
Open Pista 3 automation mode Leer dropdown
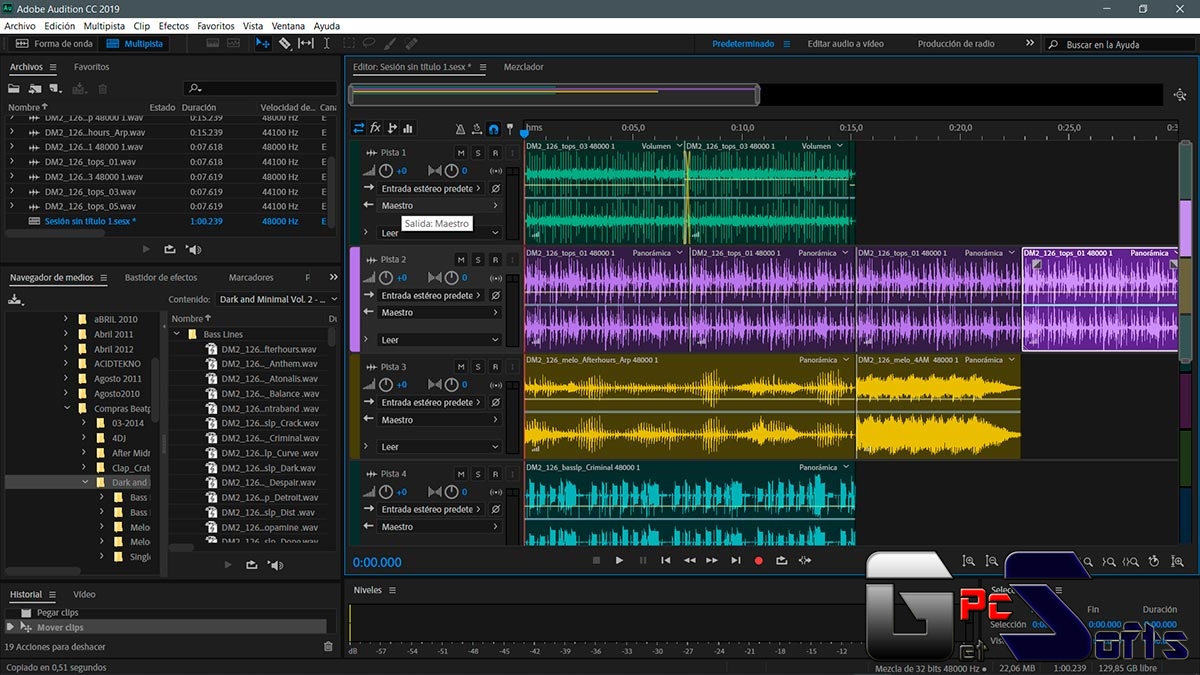[x=439, y=447]
